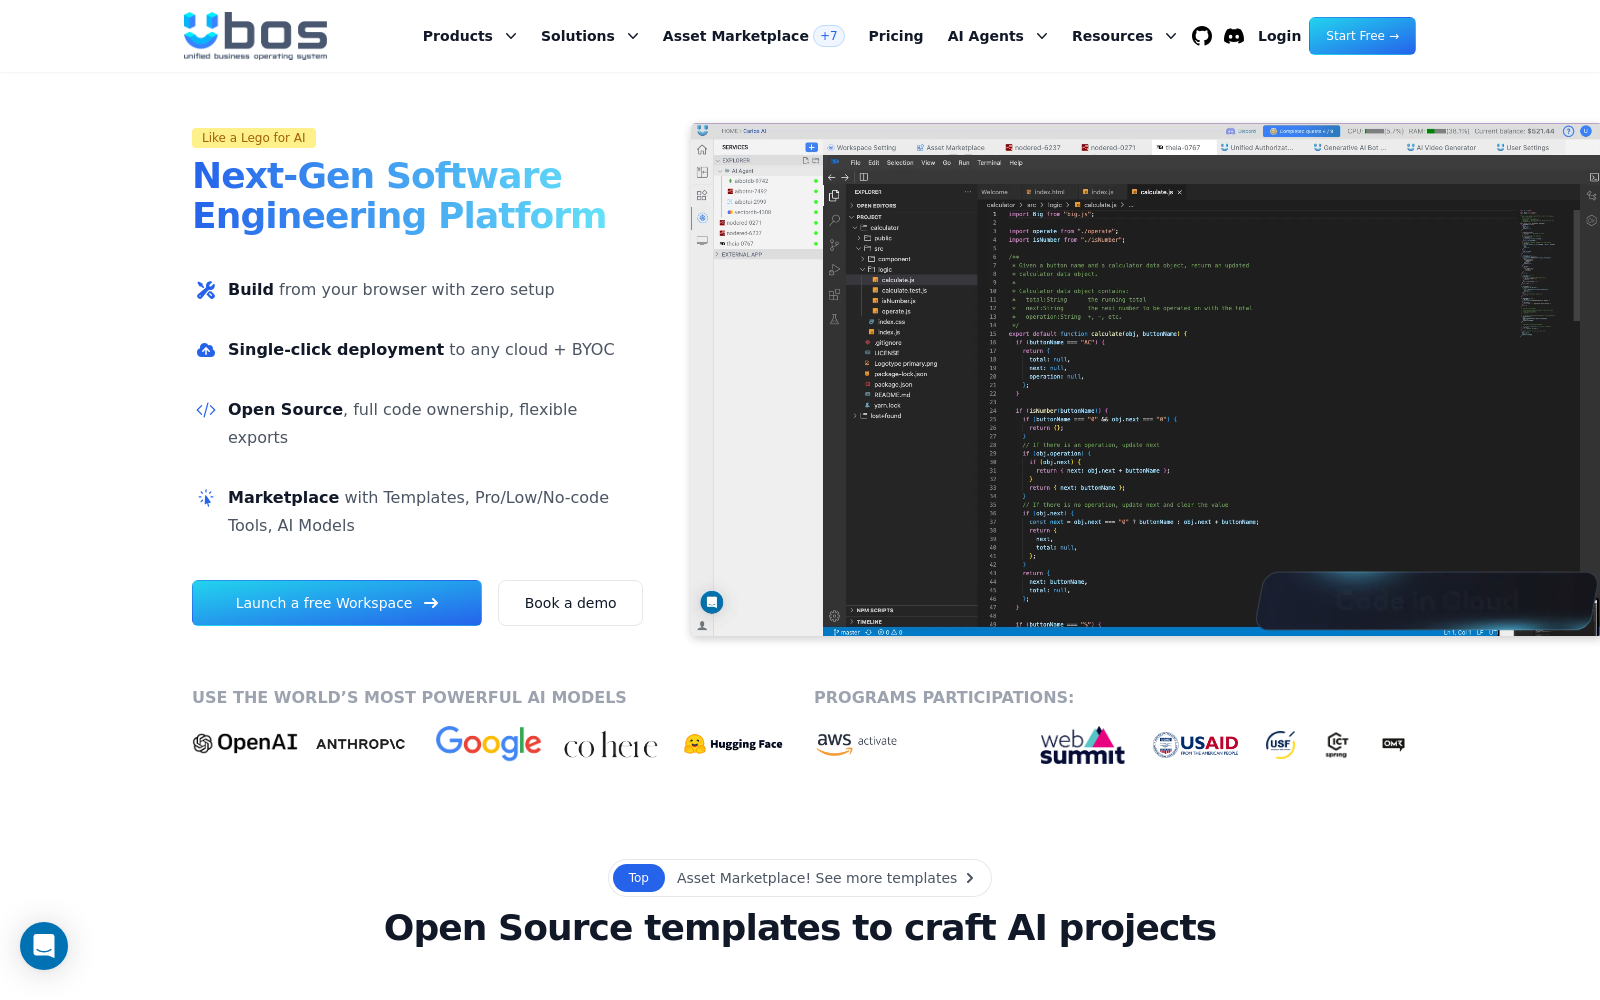The height and width of the screenshot is (1000, 1600).
Task: Click the cloud icon beside Single-click deployment
Action: coord(206,350)
